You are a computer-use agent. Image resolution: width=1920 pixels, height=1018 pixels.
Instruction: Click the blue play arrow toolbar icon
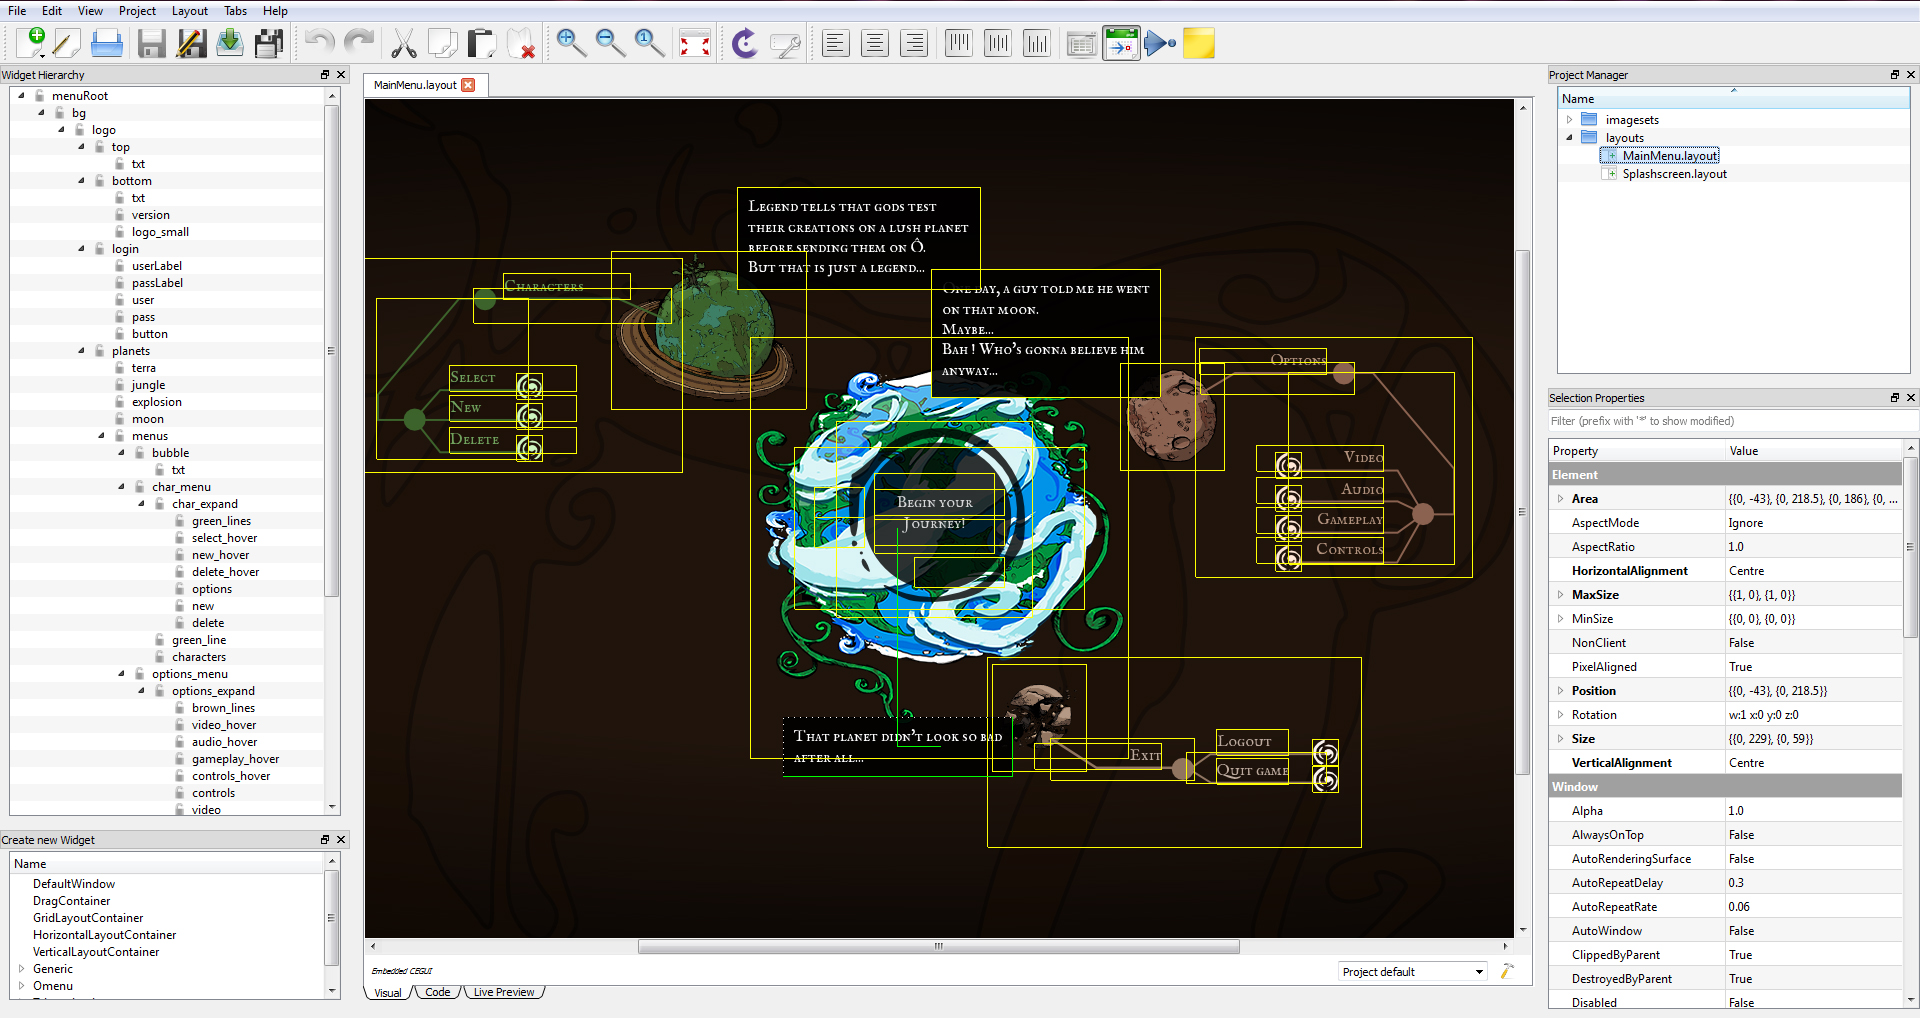click(1160, 43)
